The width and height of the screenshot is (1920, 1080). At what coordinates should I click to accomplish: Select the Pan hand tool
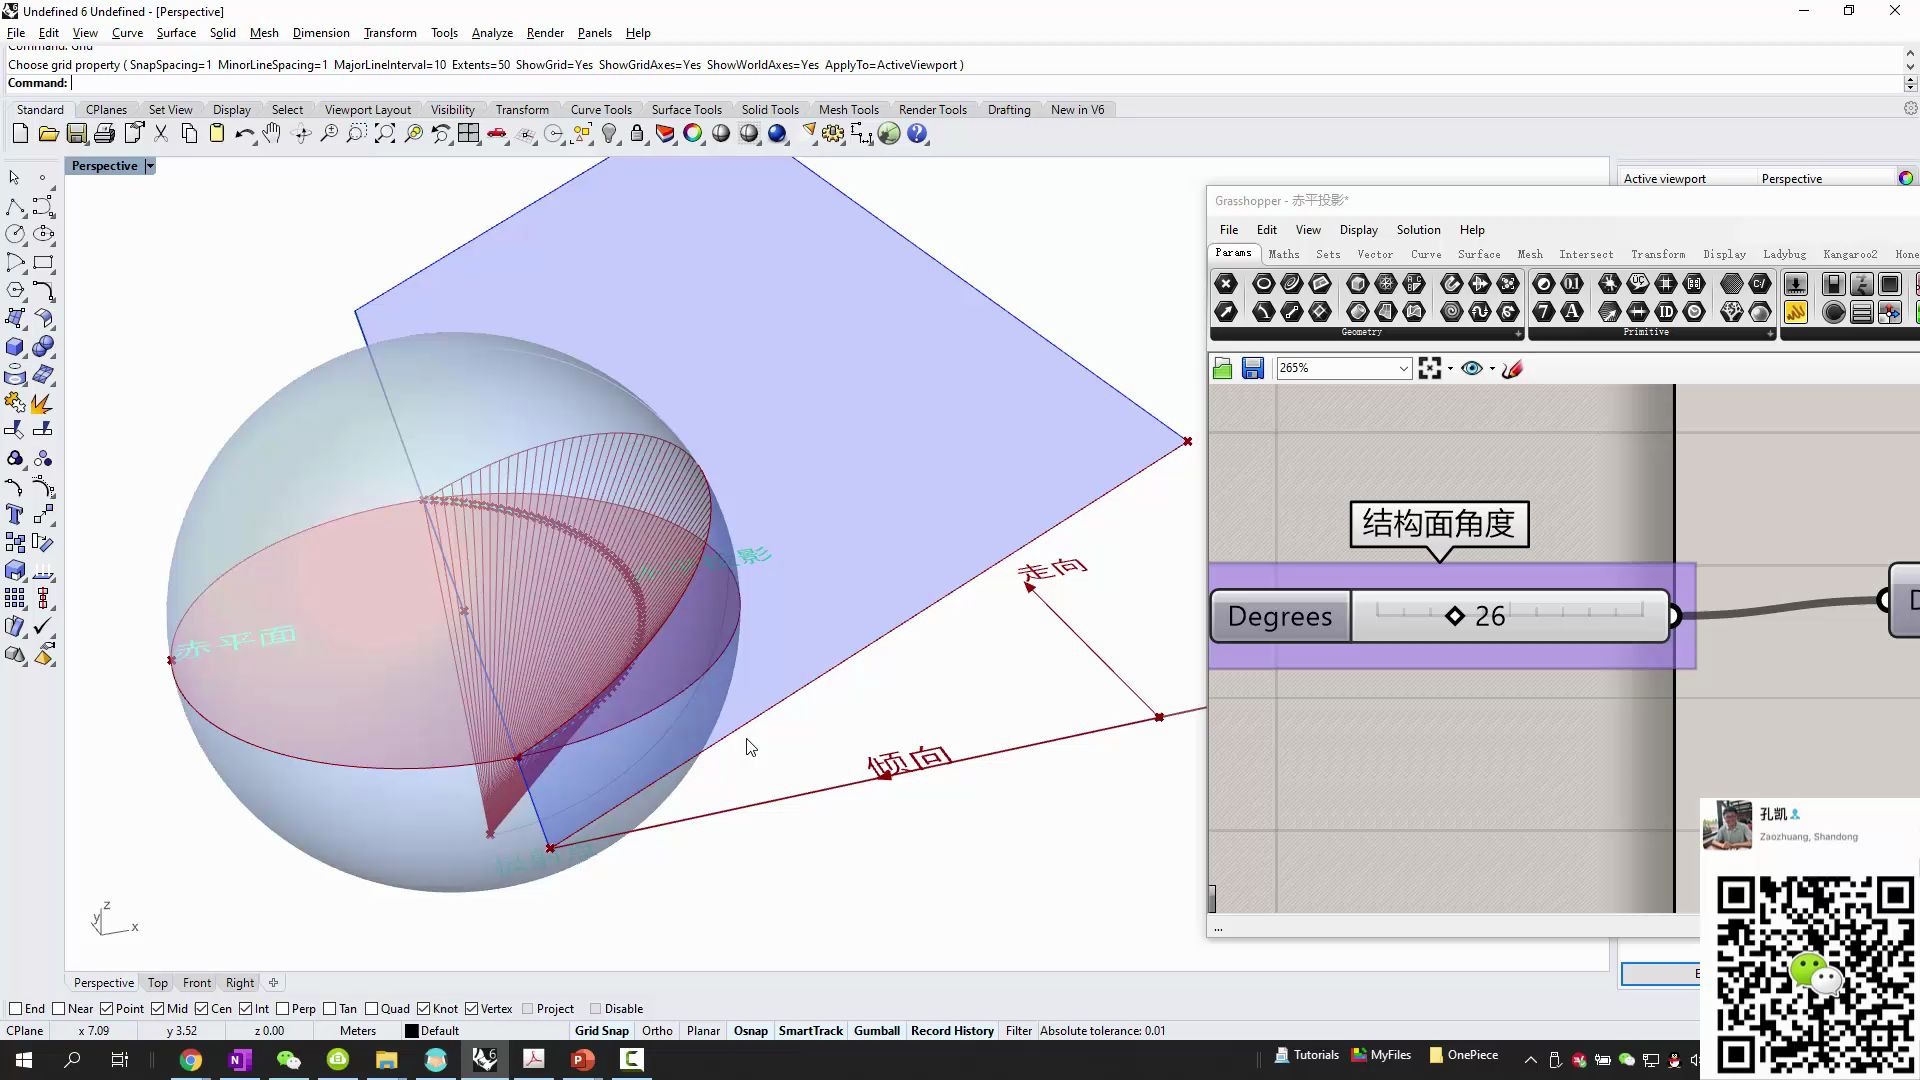[272, 134]
